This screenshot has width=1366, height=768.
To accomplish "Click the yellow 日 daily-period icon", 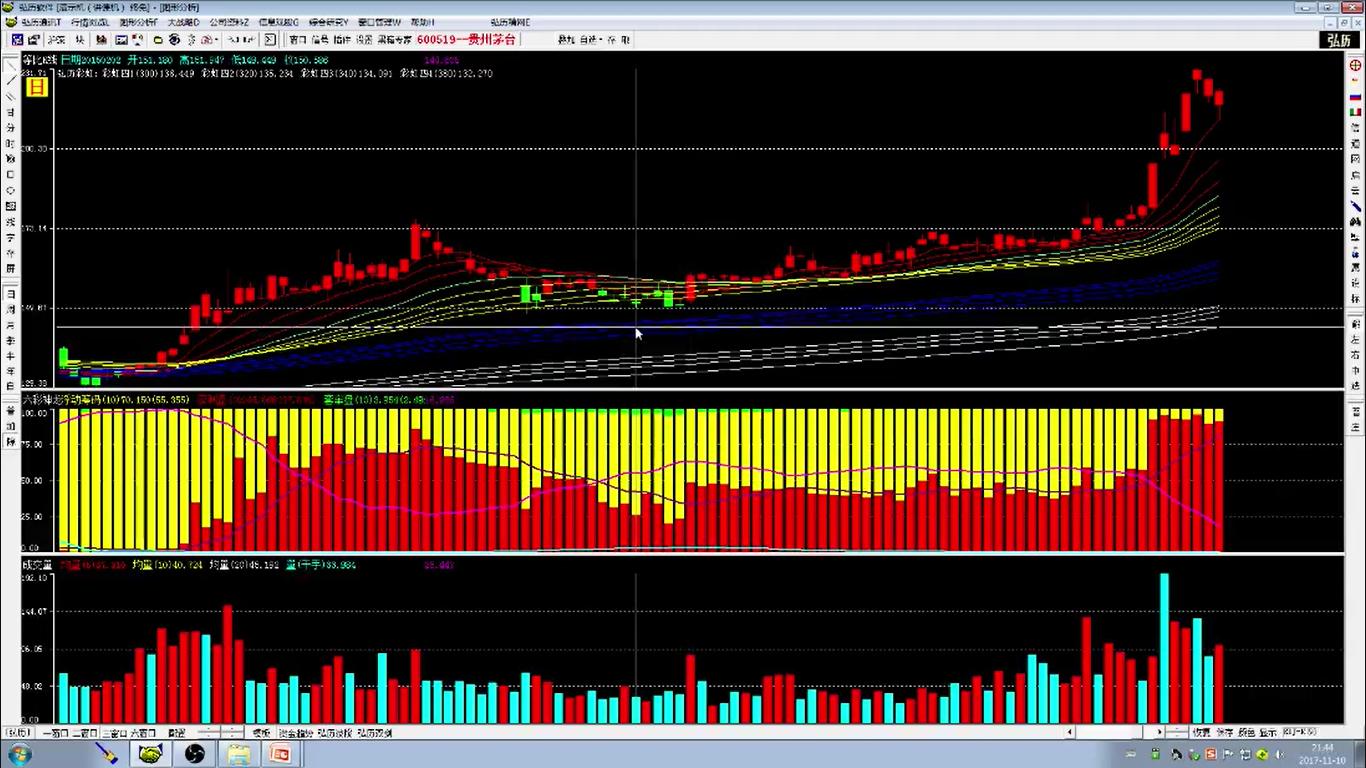I will (x=36, y=87).
